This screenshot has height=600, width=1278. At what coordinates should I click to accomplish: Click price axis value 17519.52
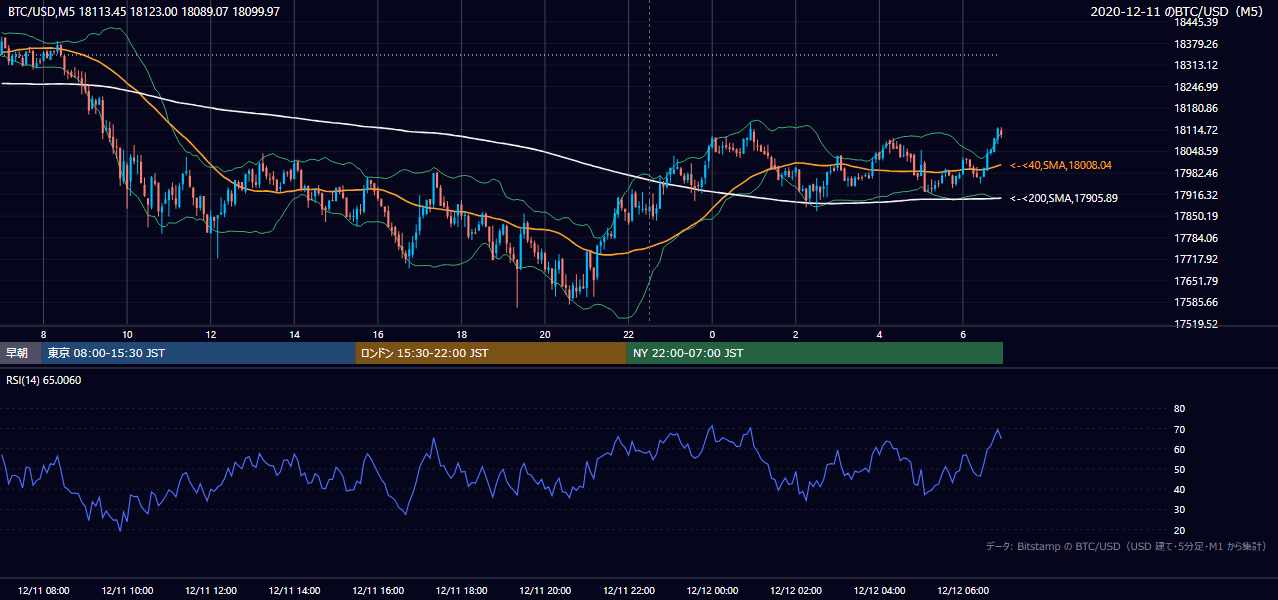(1196, 324)
